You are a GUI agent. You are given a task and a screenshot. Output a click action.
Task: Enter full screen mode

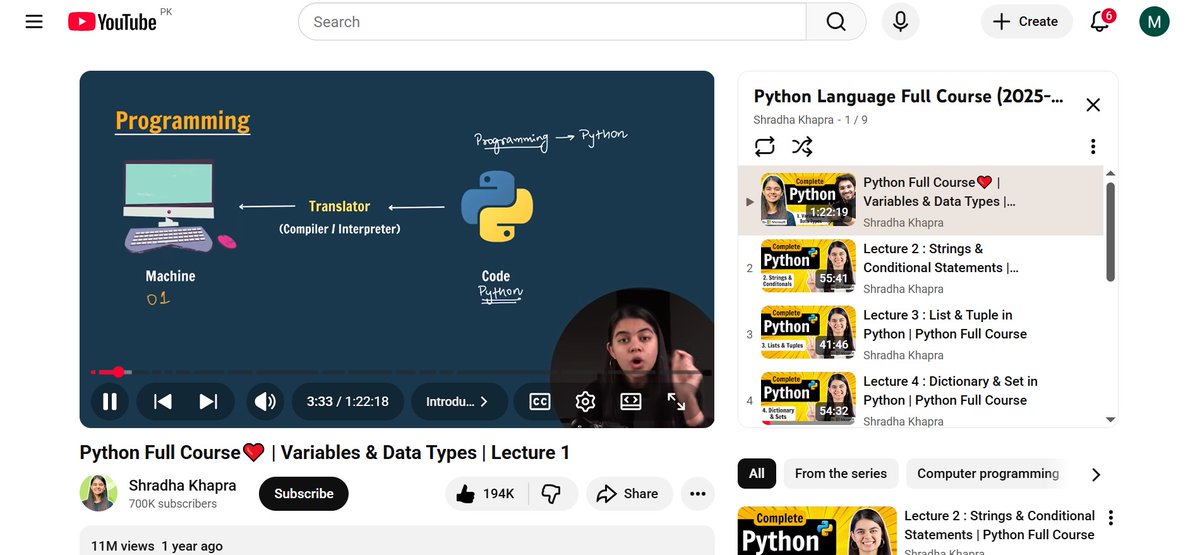[x=677, y=401]
